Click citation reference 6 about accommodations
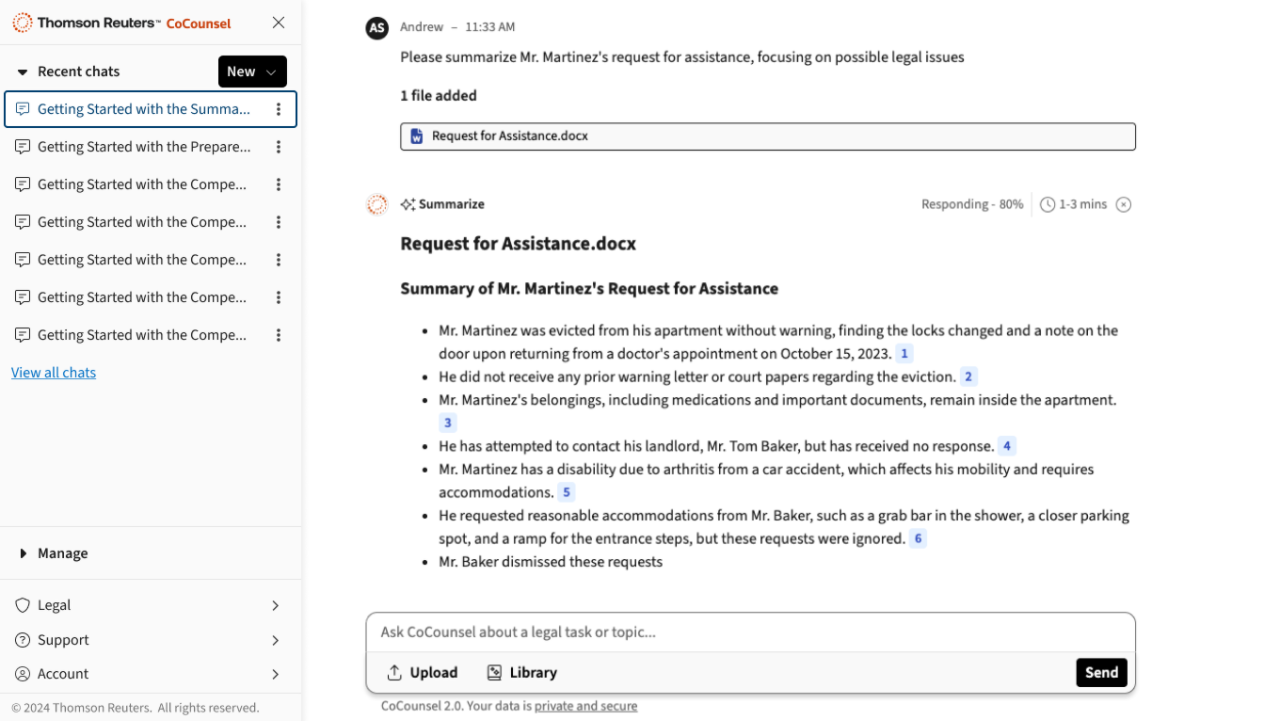Screen dimensions: 1280x721 pos(917,539)
